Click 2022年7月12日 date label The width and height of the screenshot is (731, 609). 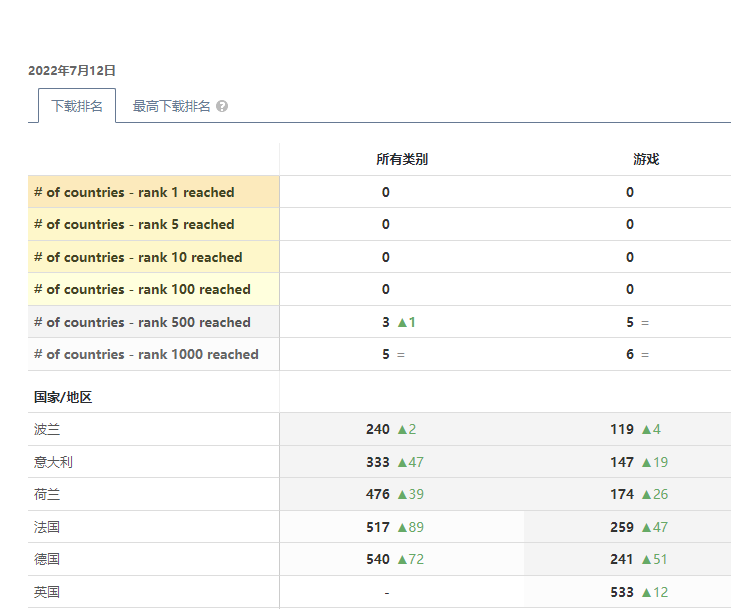pyautogui.click(x=72, y=70)
